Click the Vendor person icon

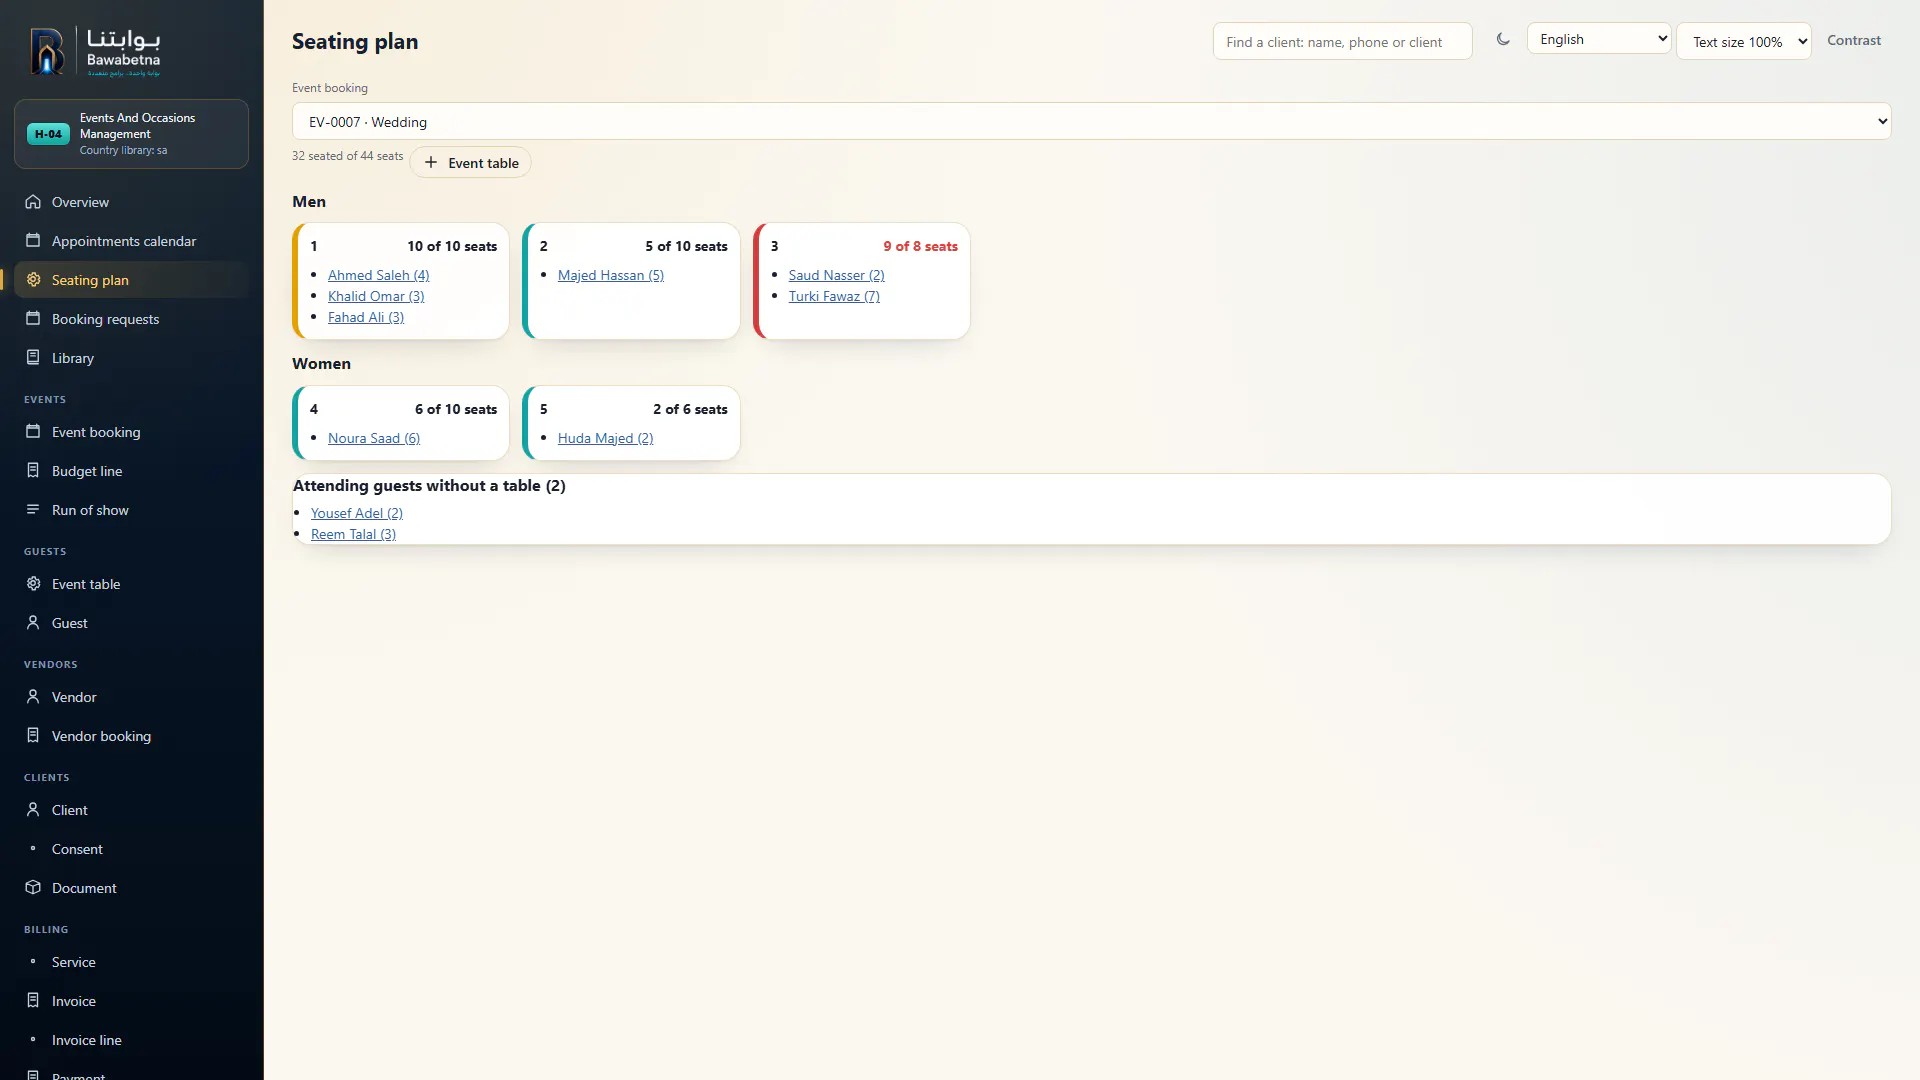point(33,697)
